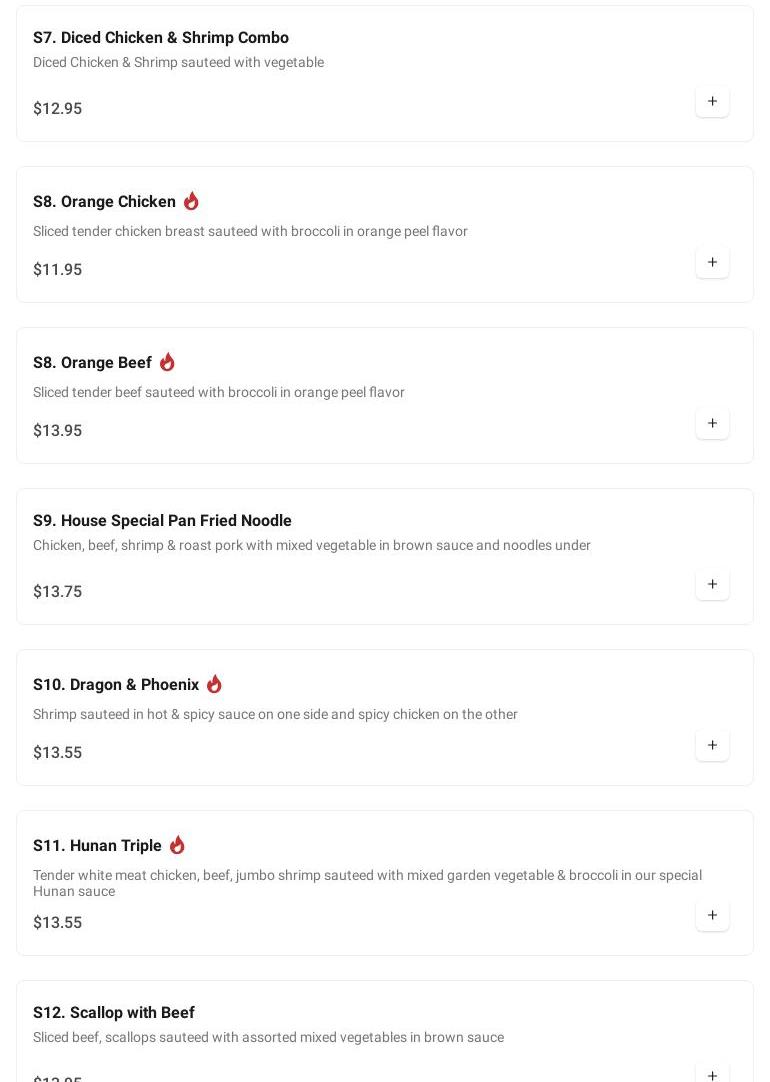
Task: Click the Hunan Triple description text
Action: (x=367, y=883)
